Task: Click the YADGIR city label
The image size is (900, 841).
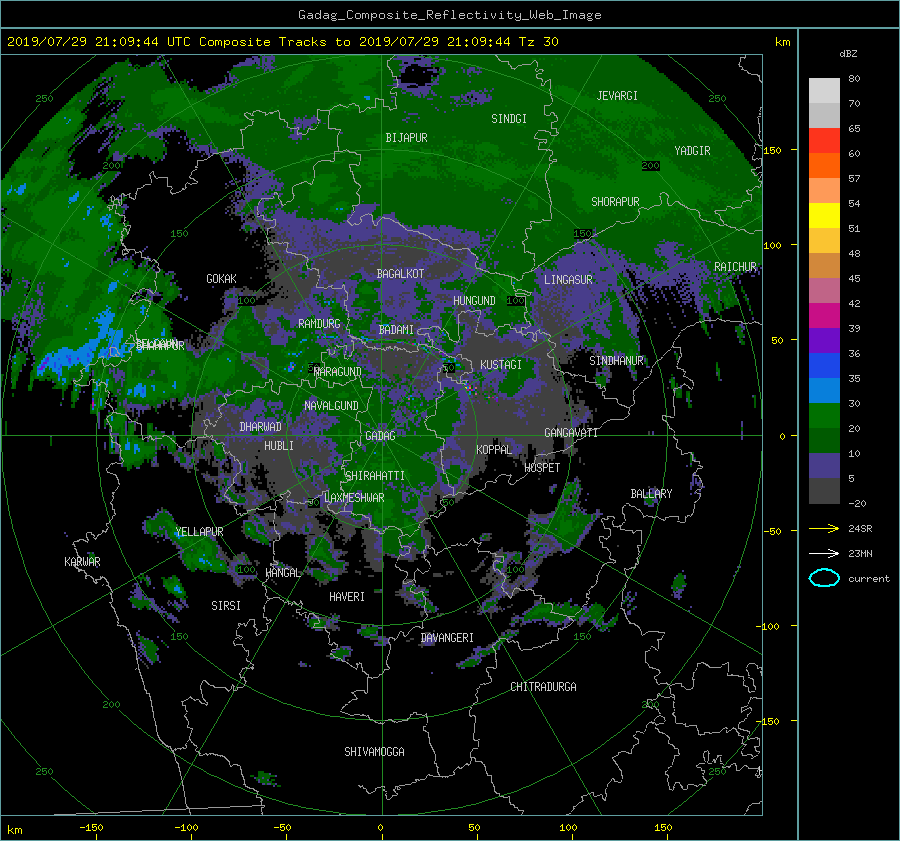Action: (692, 151)
